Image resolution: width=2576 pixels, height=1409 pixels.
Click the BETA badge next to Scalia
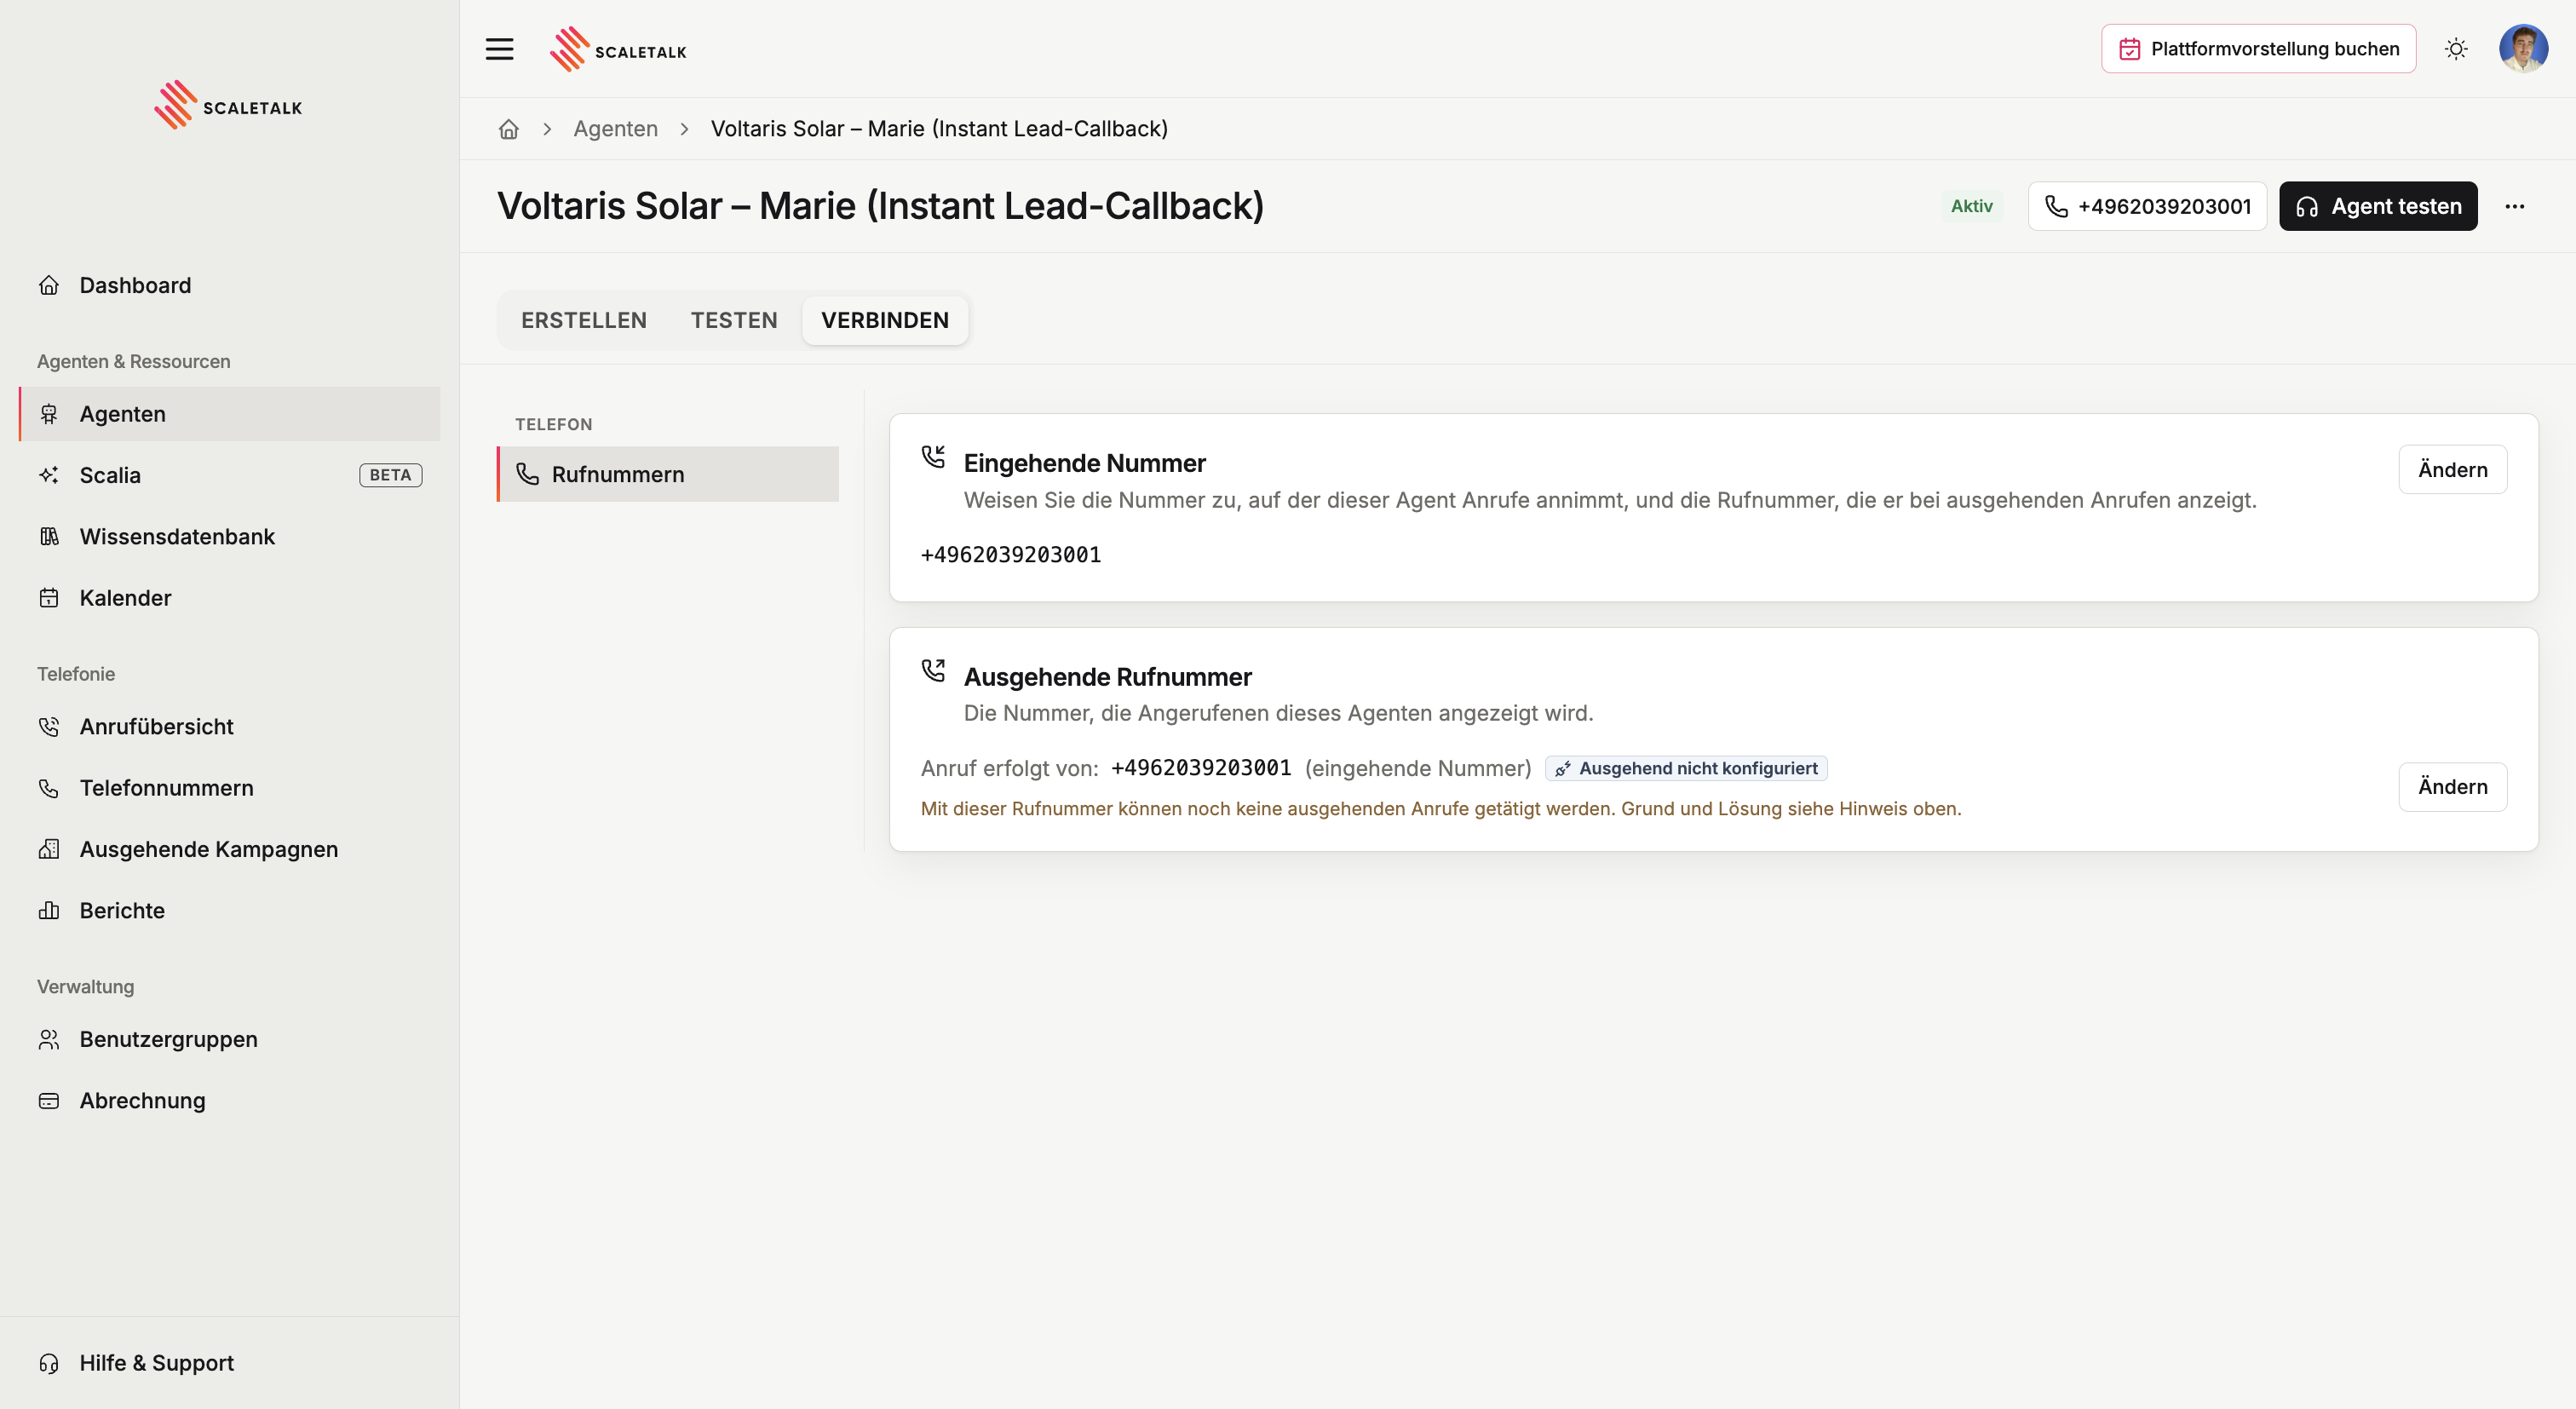(x=390, y=475)
